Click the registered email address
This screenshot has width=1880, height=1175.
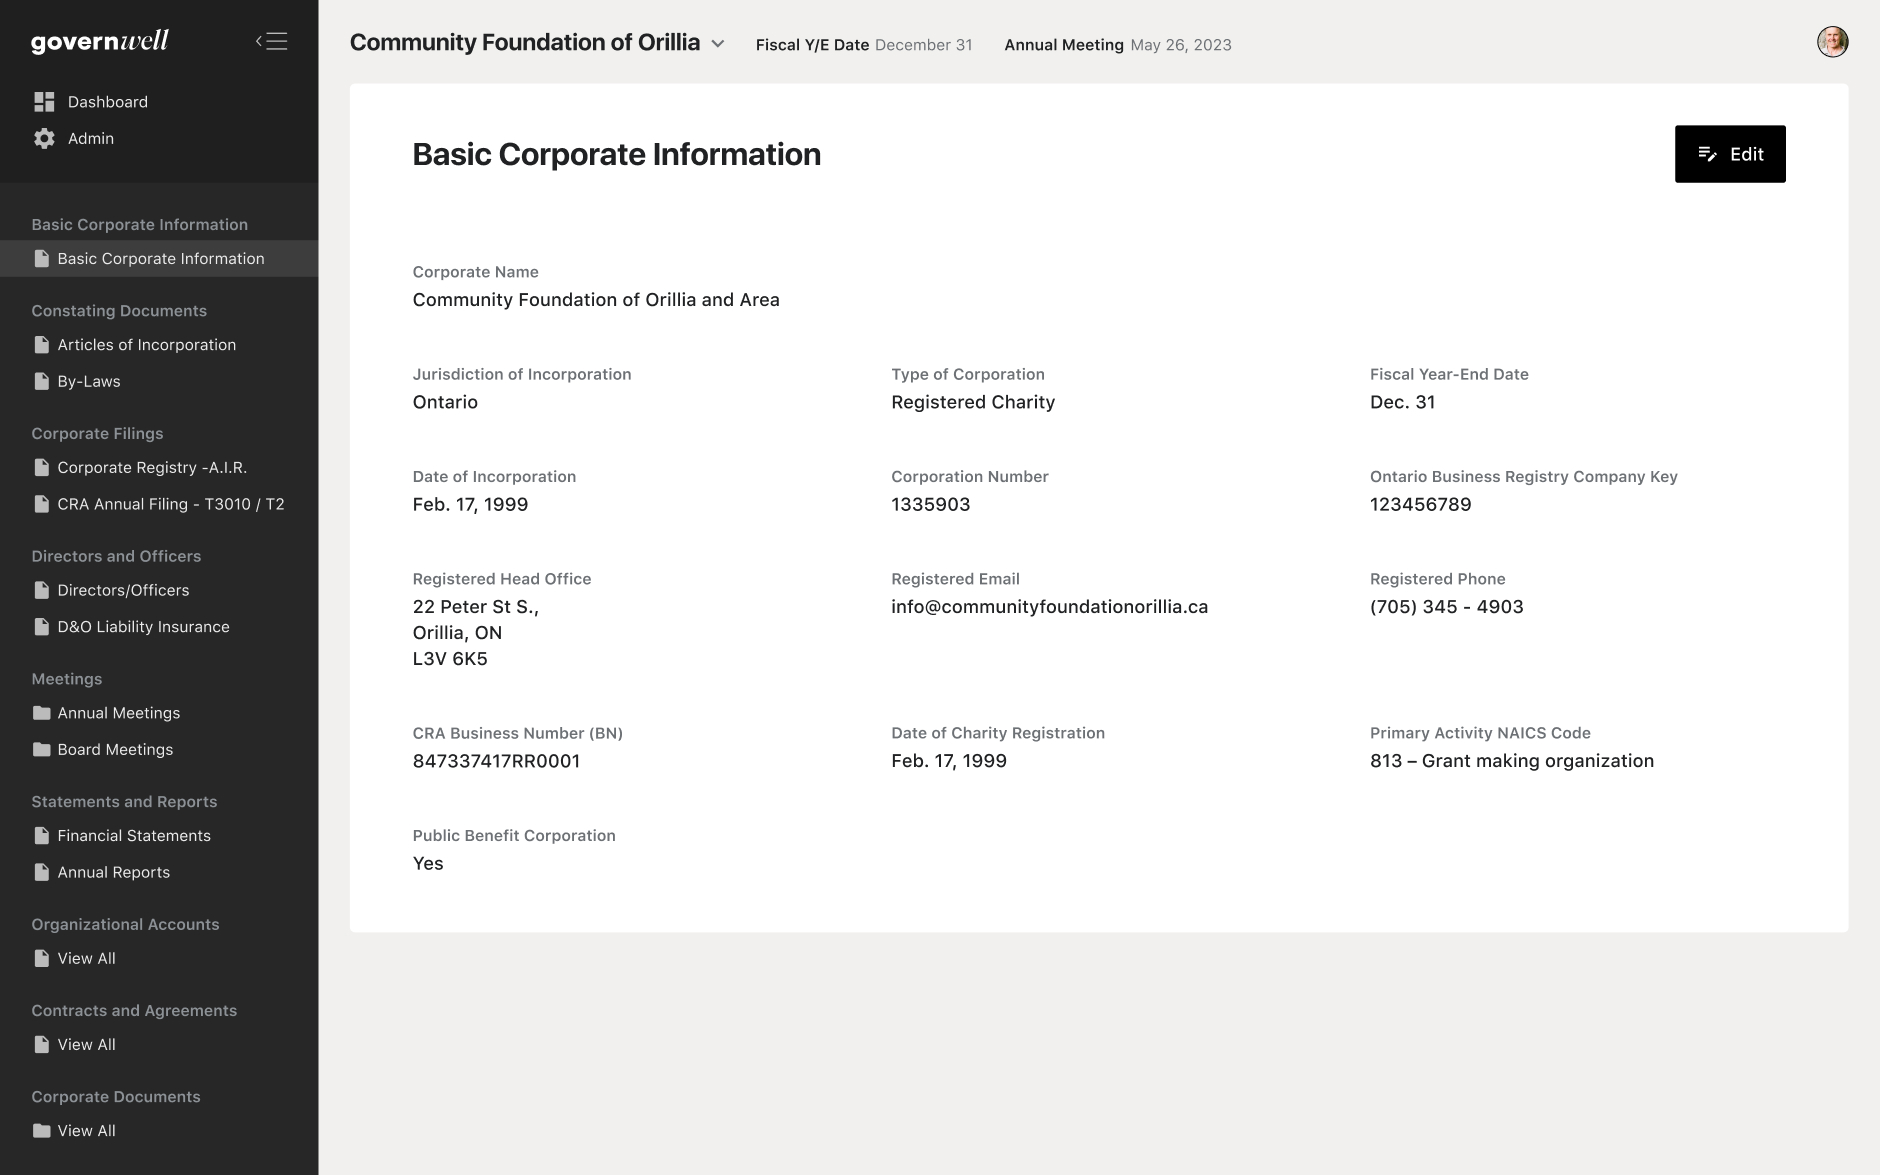coord(1049,607)
